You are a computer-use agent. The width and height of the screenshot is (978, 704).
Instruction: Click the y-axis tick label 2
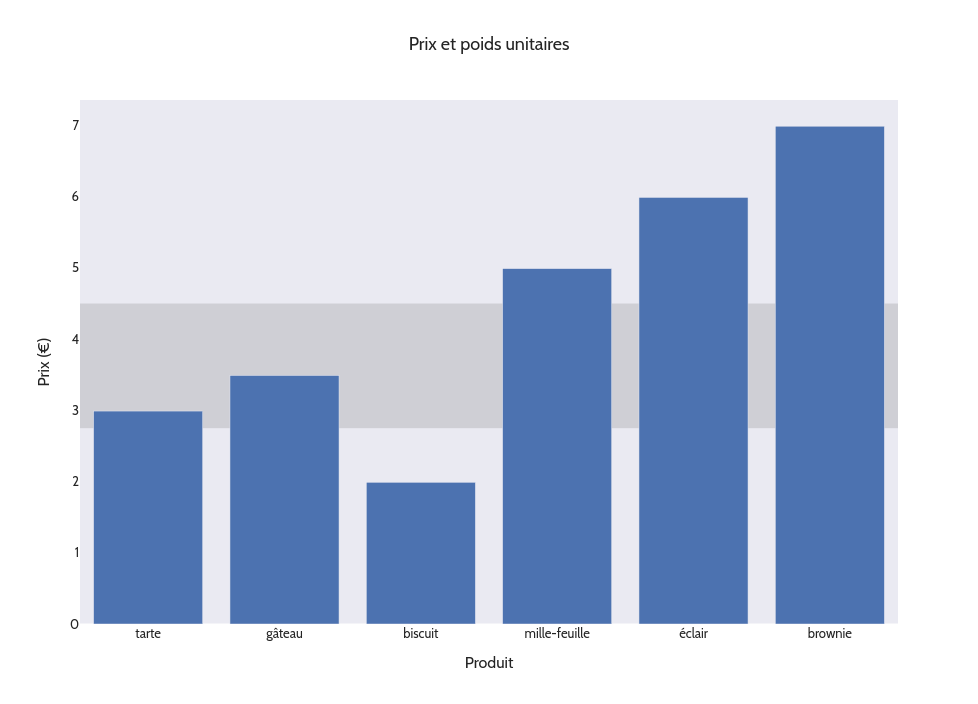pos(74,481)
